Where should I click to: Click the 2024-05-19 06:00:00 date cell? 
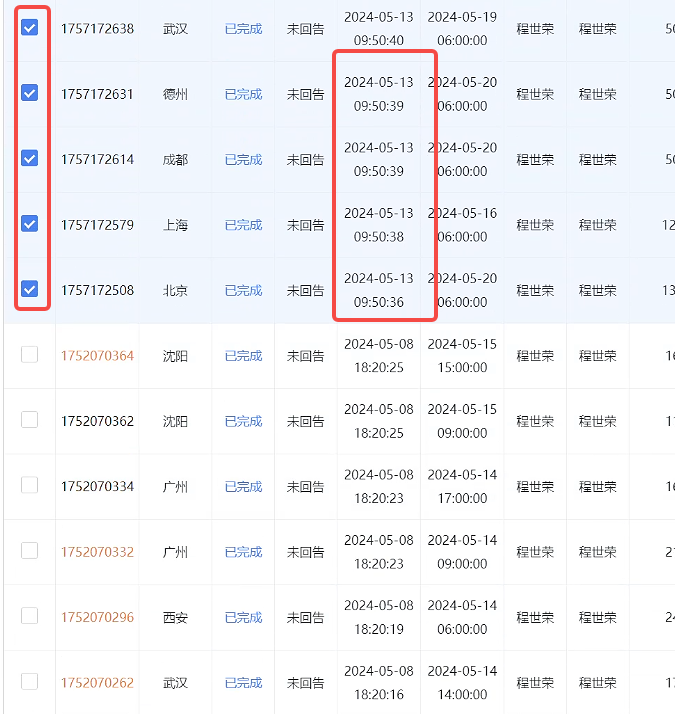point(462,29)
